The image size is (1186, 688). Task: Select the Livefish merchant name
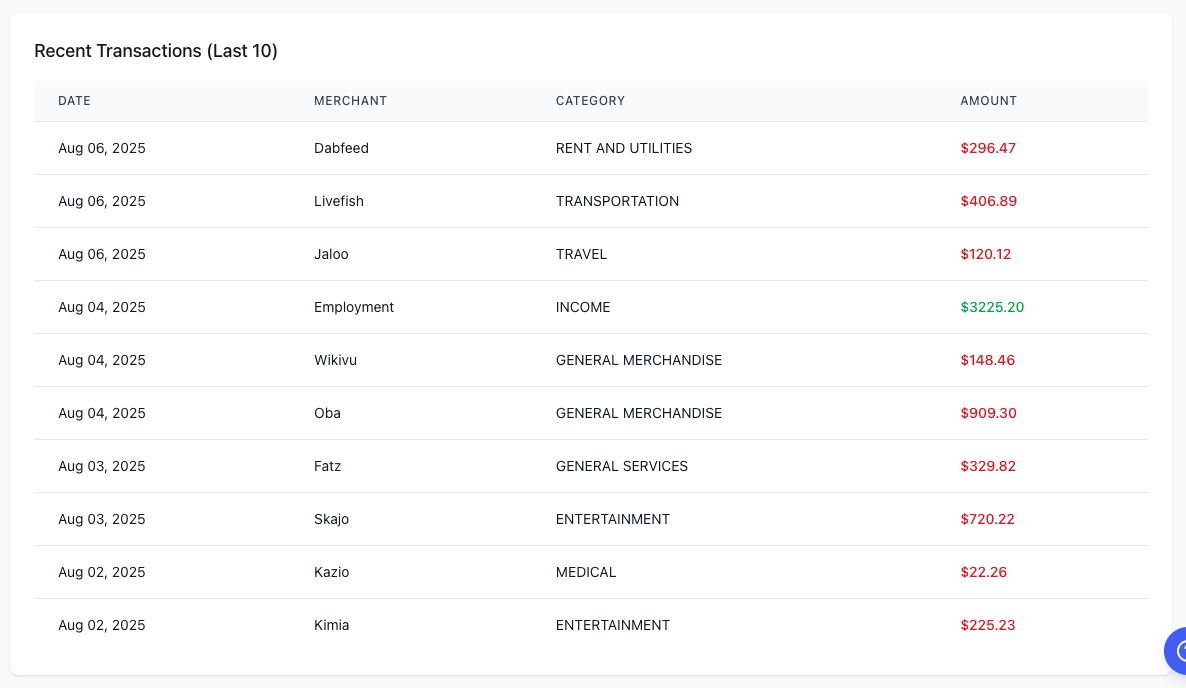339,201
